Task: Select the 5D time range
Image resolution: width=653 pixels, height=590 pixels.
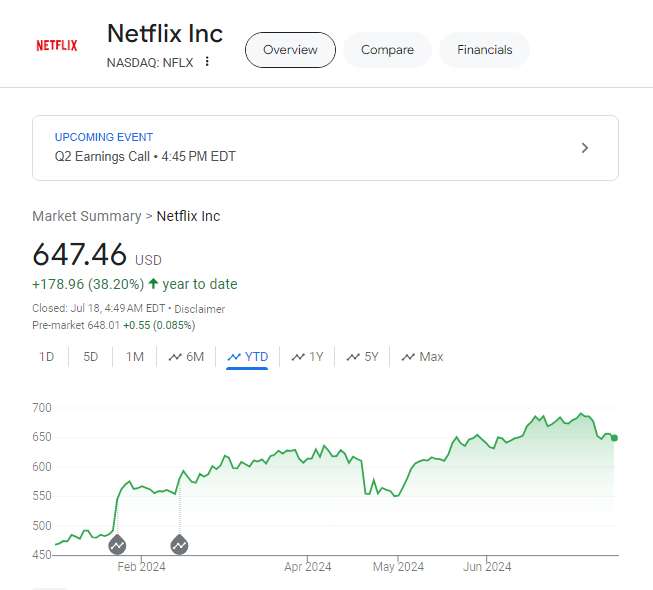Action: click(91, 357)
